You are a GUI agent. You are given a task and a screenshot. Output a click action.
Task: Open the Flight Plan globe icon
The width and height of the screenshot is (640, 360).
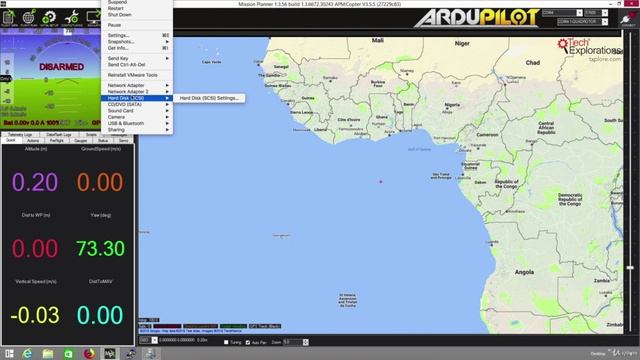[x=29, y=18]
